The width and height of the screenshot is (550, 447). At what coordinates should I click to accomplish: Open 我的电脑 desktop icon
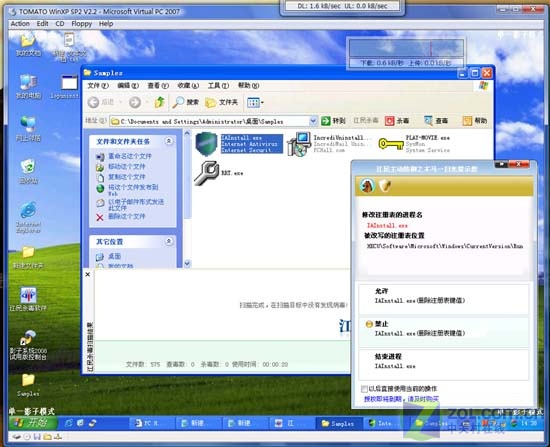point(28,87)
